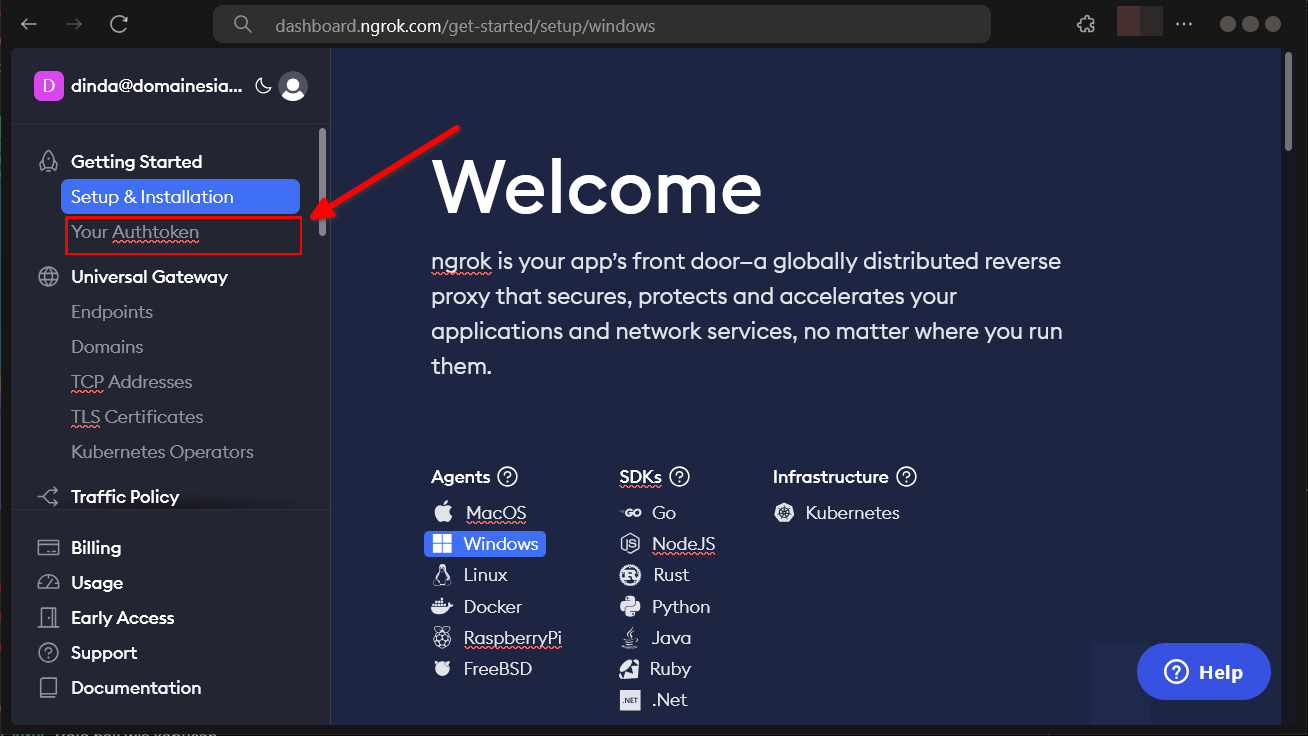Open help tooltip next to SDKs
Screen dimensions: 1308x736
pyautogui.click(x=680, y=477)
